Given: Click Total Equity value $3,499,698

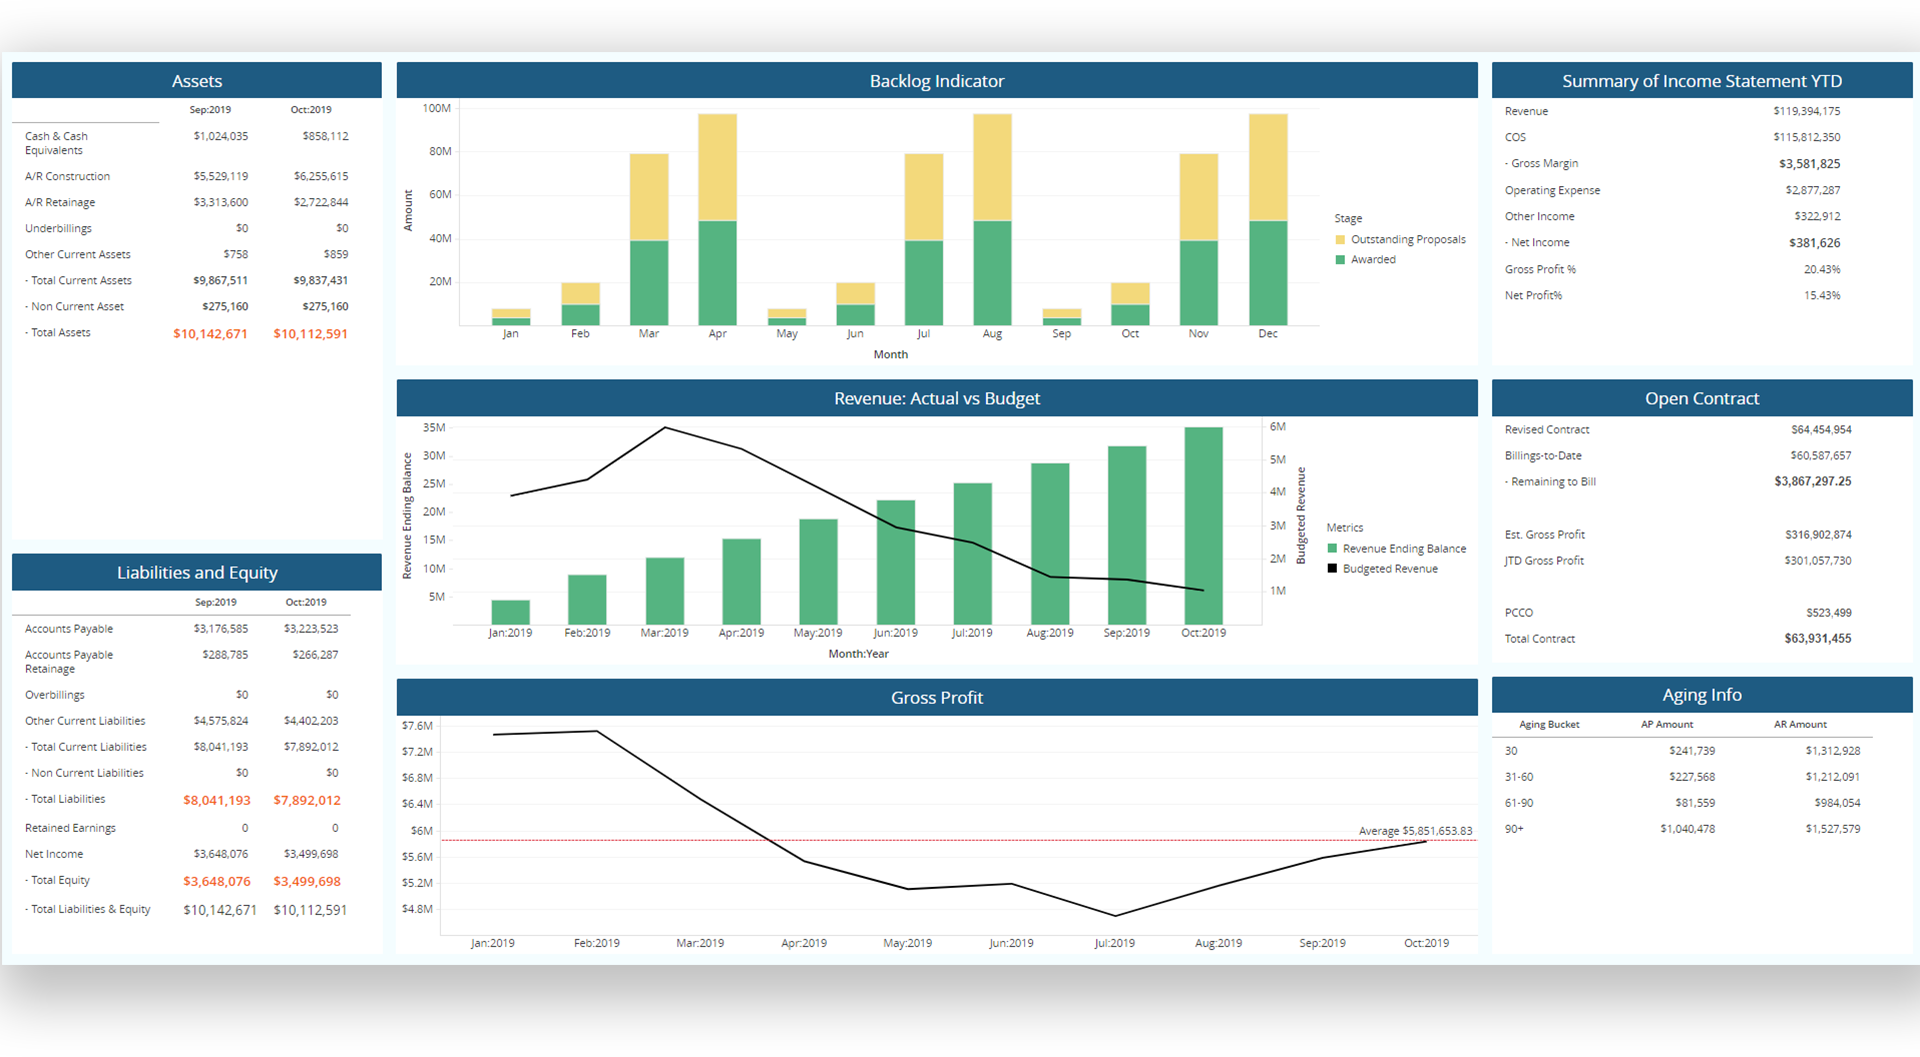Looking at the screenshot, I should pyautogui.click(x=307, y=882).
